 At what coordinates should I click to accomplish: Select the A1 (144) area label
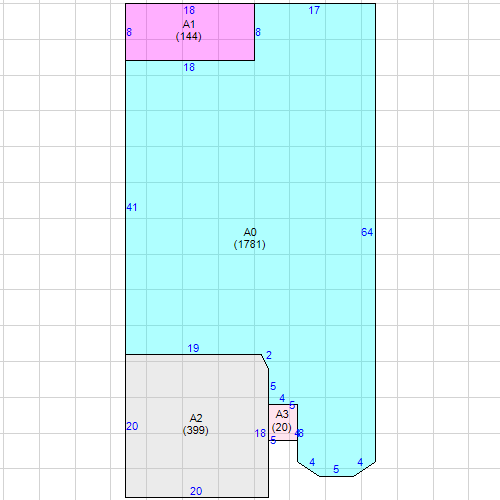pos(189,30)
